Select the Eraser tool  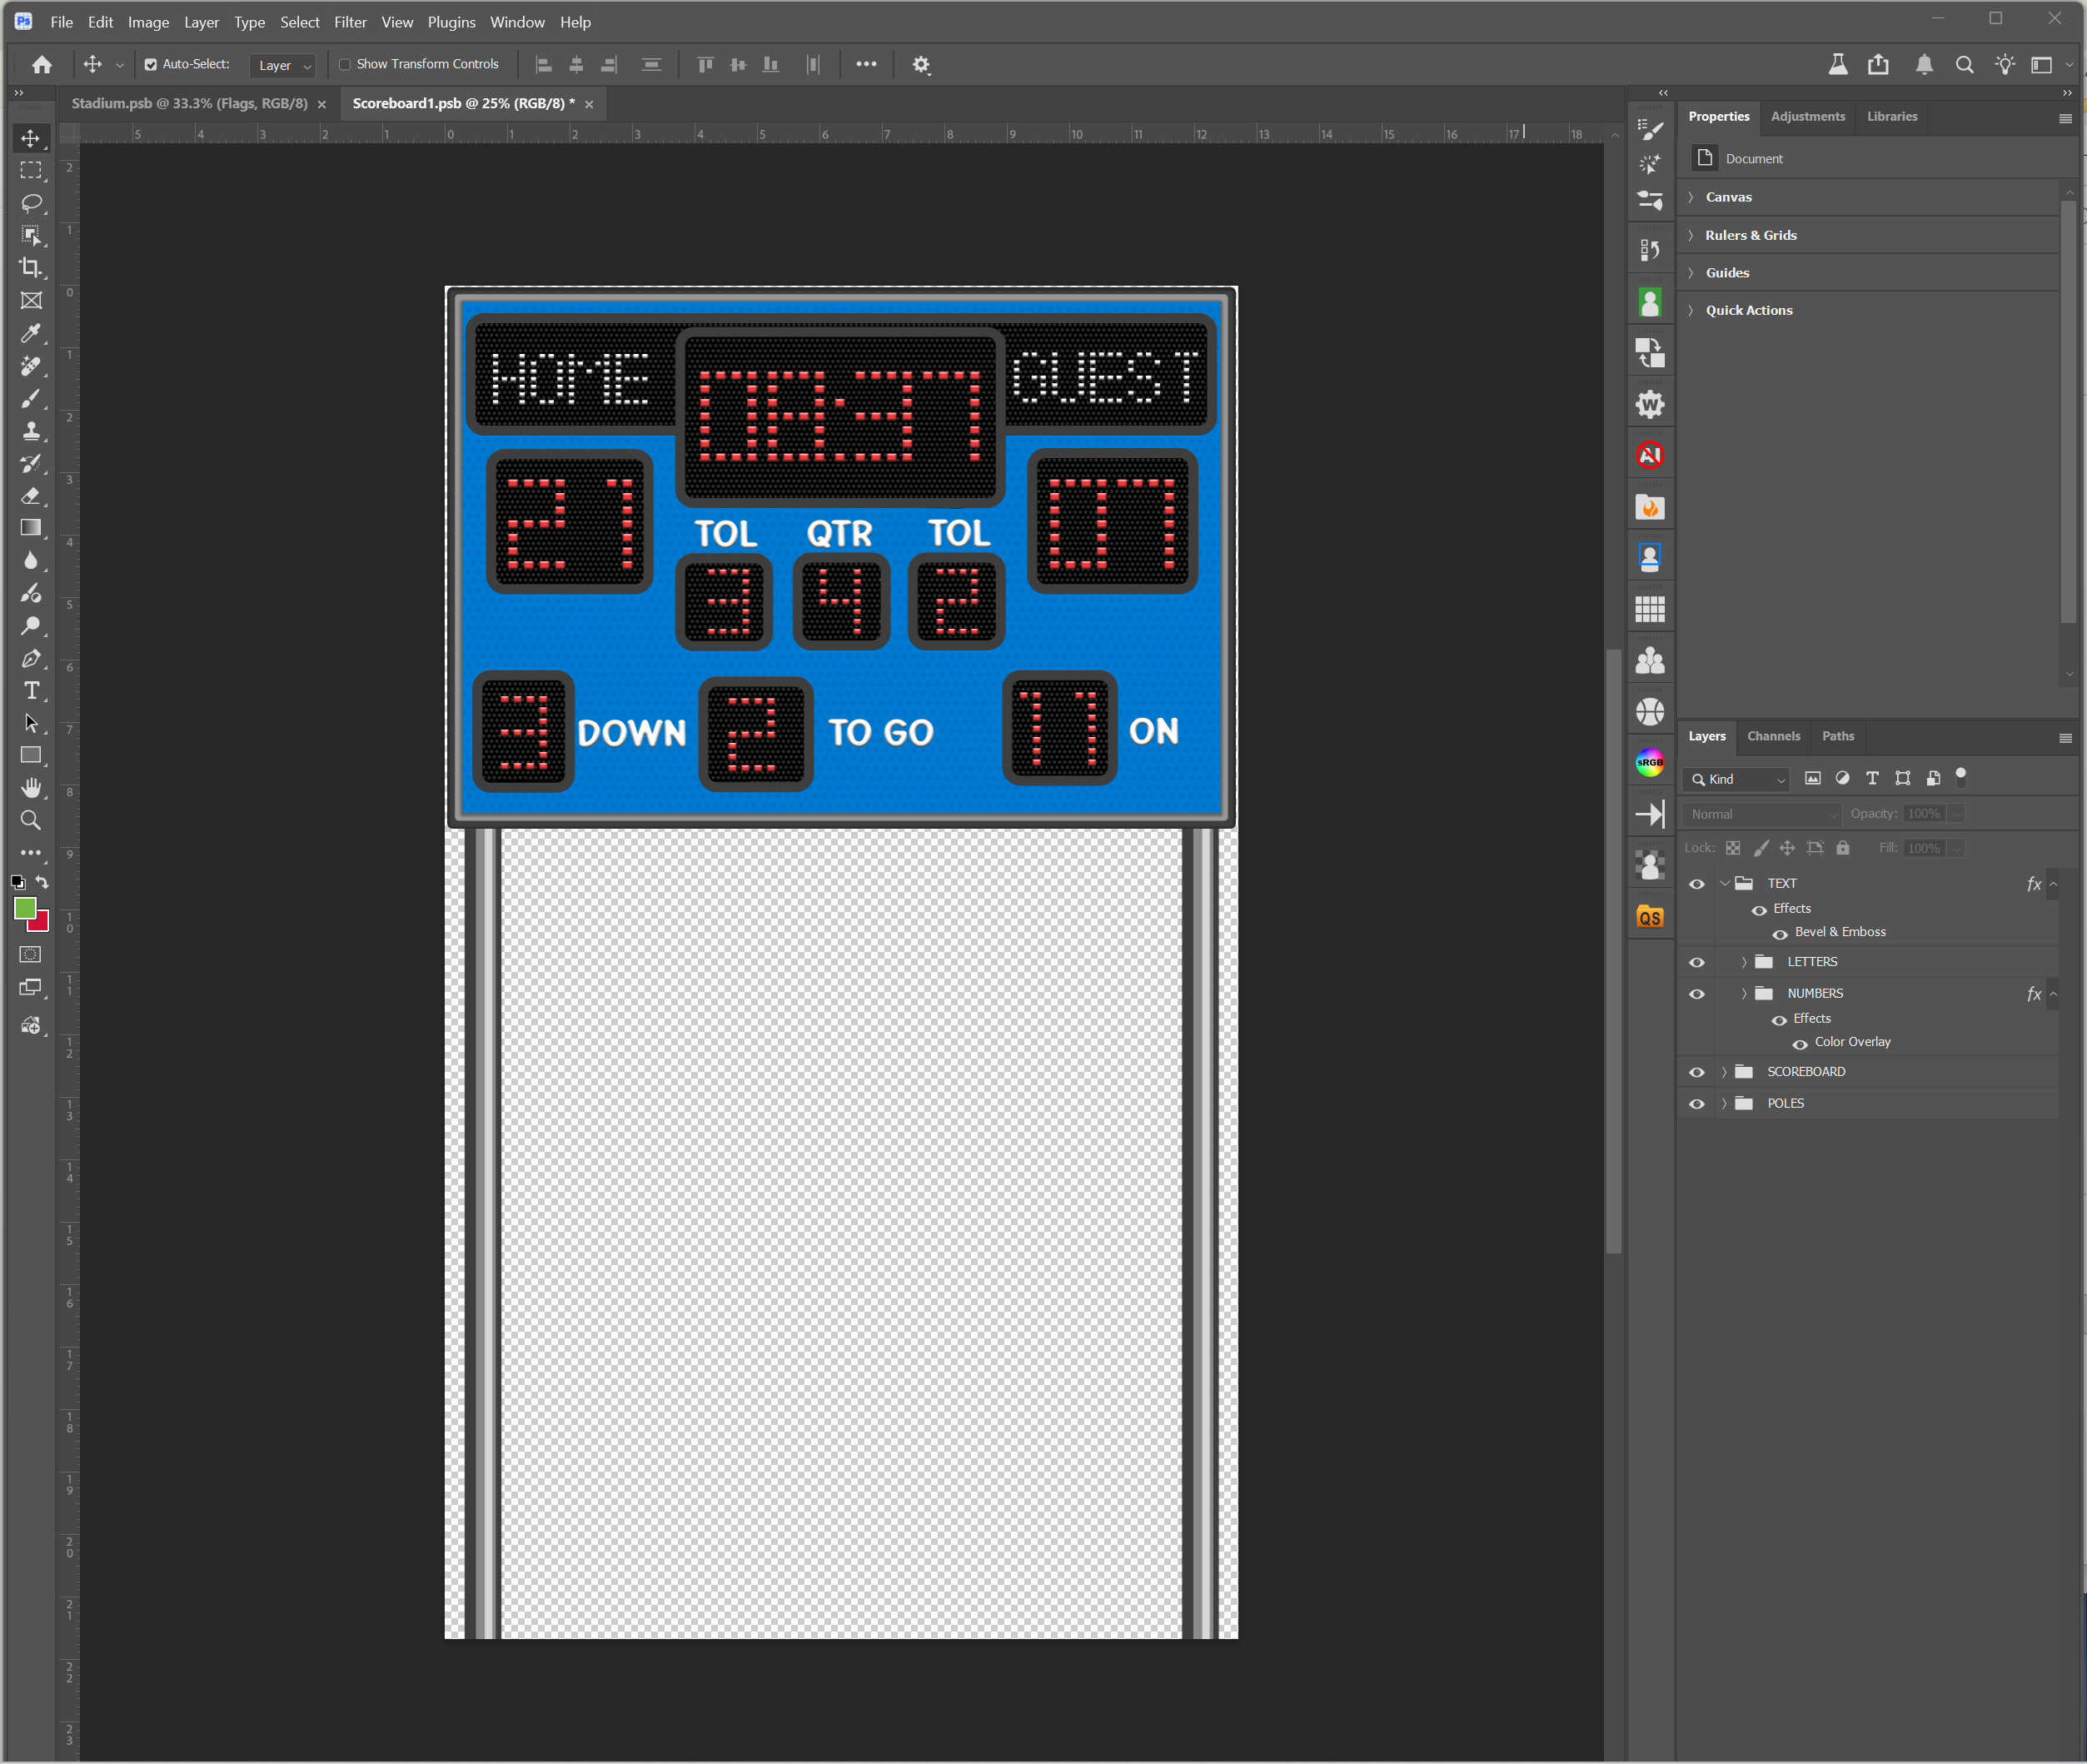(x=31, y=496)
